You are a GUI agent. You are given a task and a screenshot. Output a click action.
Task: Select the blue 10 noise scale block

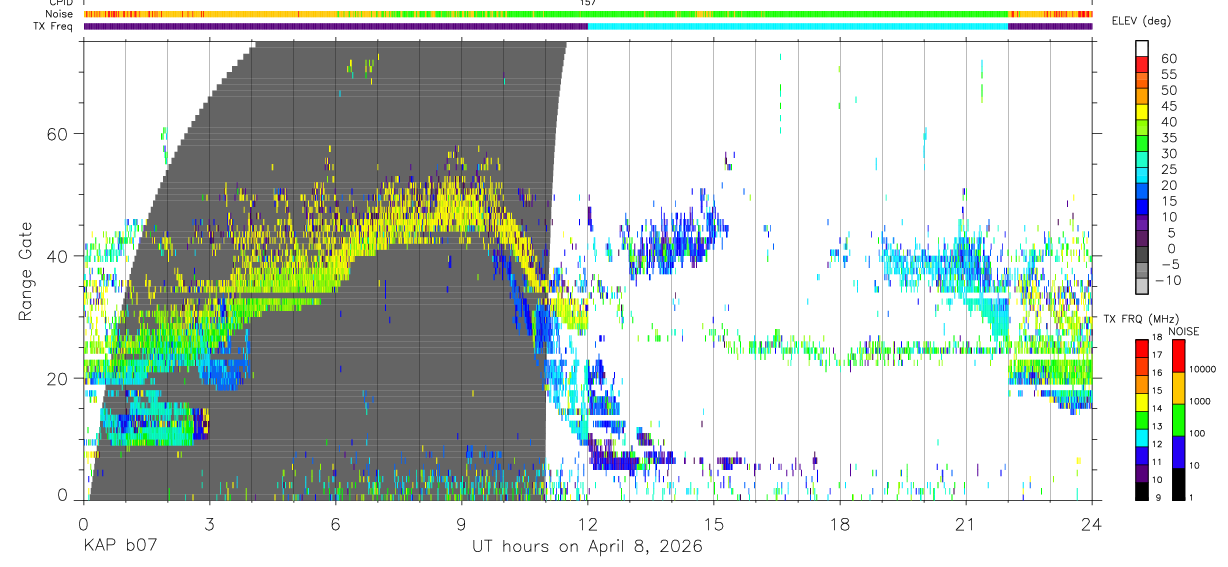point(1178,451)
